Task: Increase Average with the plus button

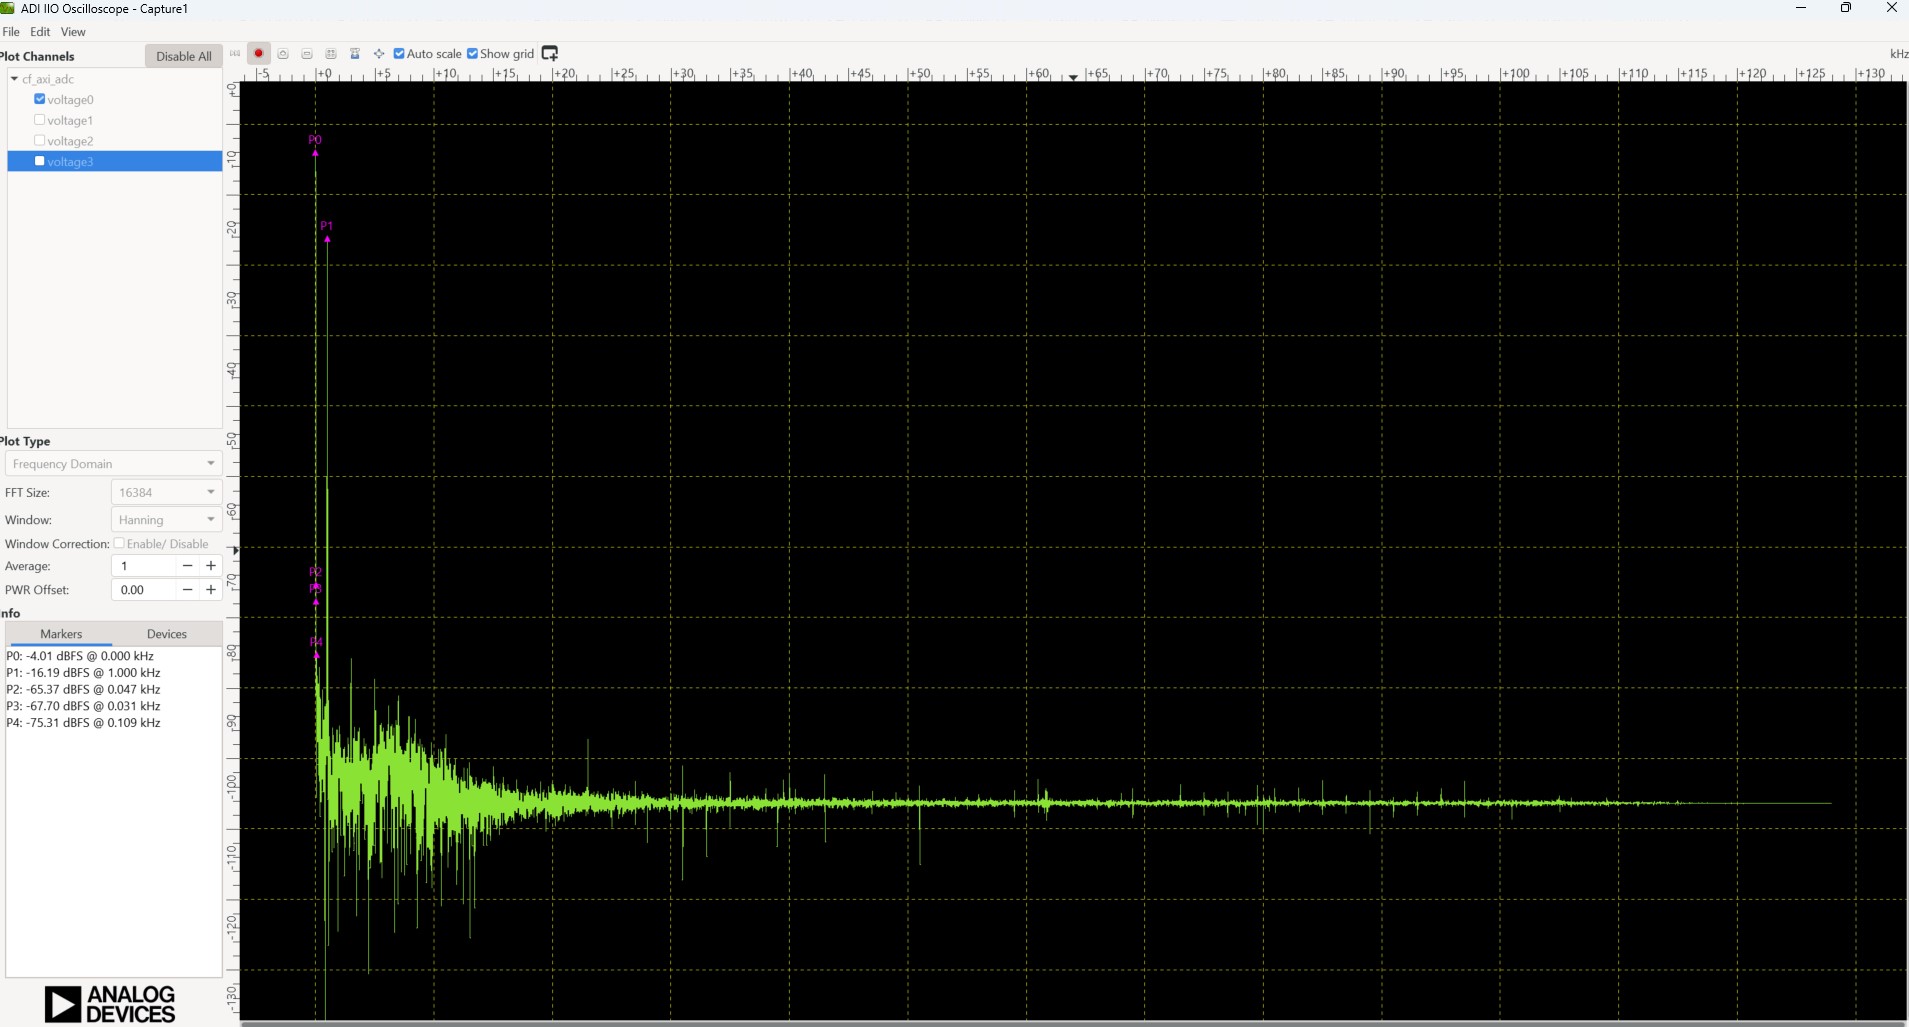Action: (x=211, y=566)
